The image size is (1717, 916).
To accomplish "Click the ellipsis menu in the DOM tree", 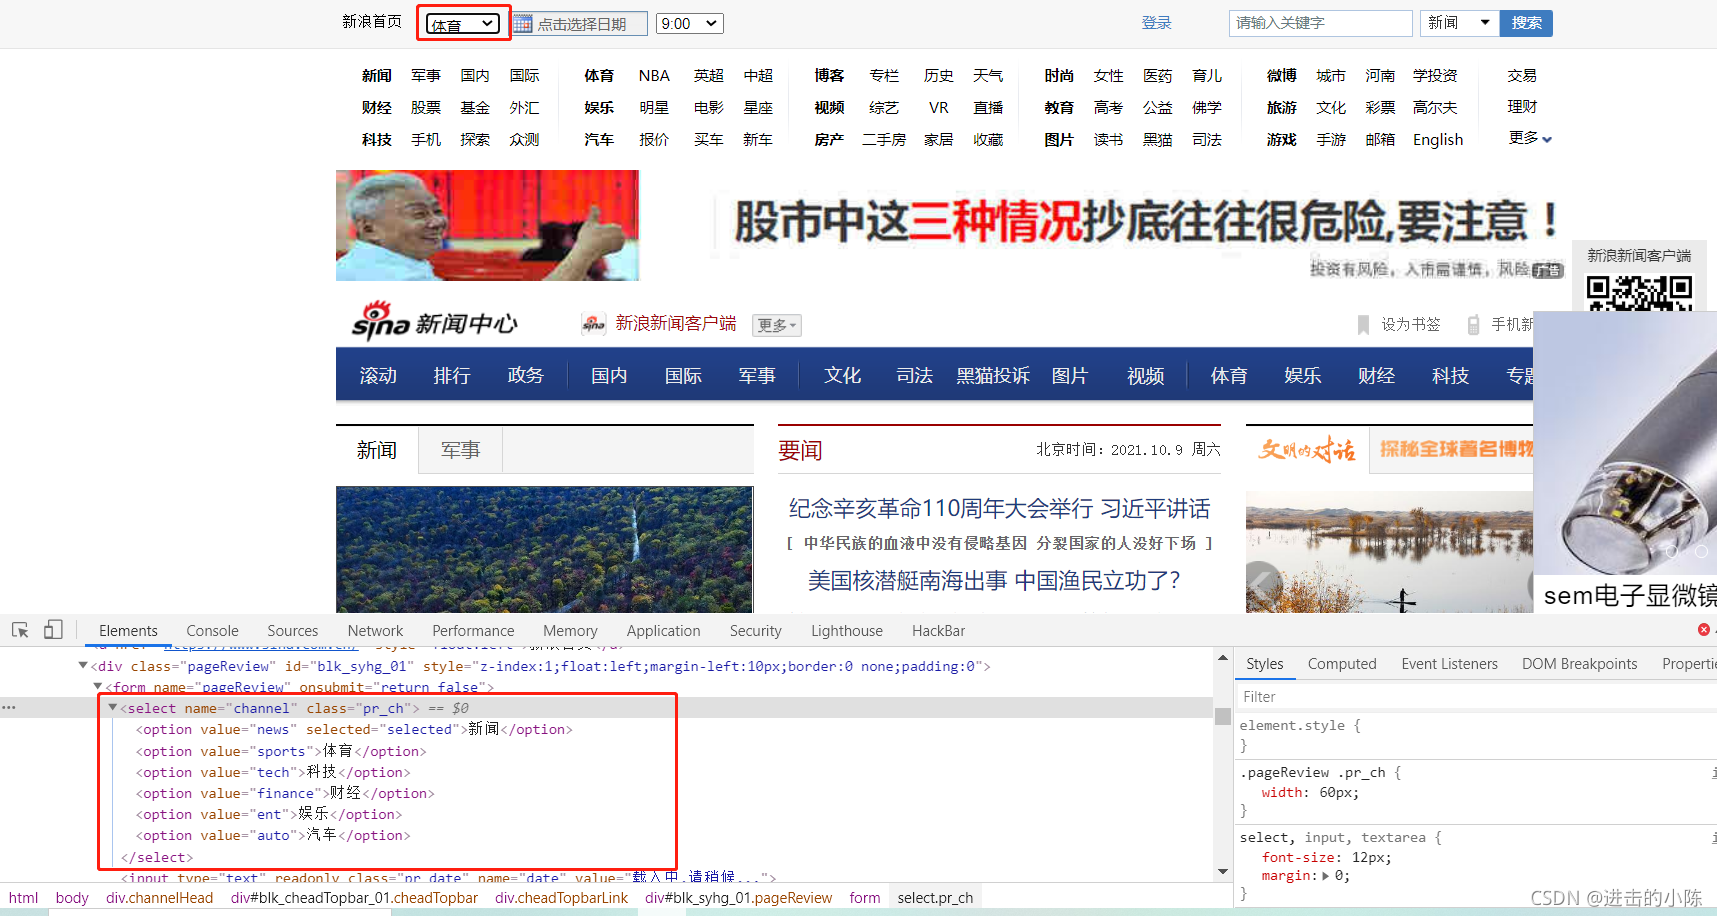I will coord(9,707).
